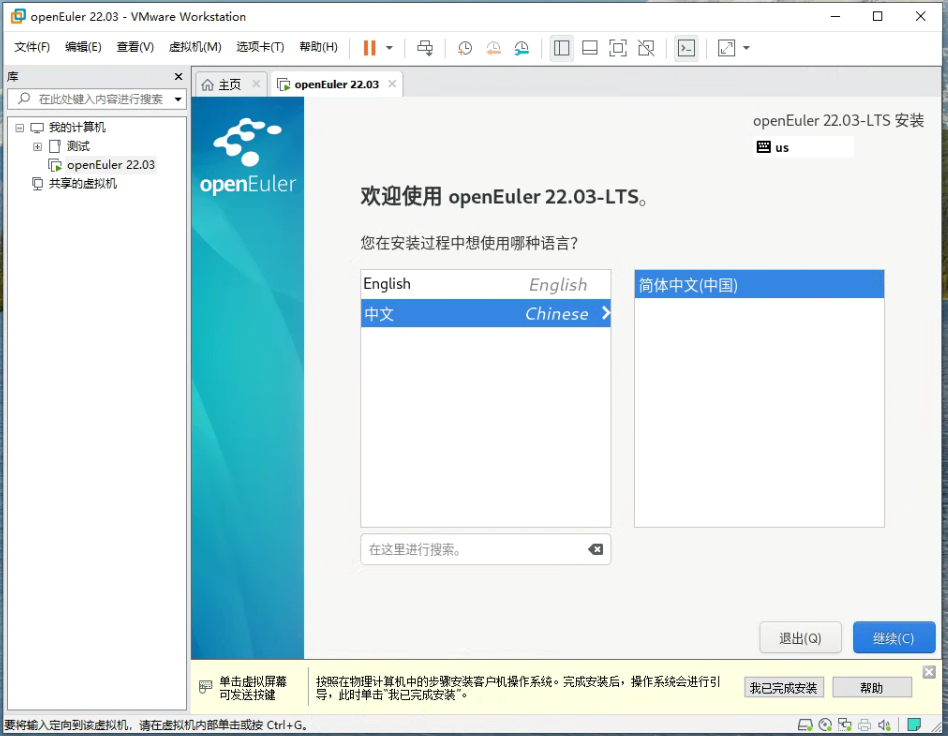The width and height of the screenshot is (948, 736).
Task: Close the openEuler 22.03 tab
Action: tap(392, 84)
